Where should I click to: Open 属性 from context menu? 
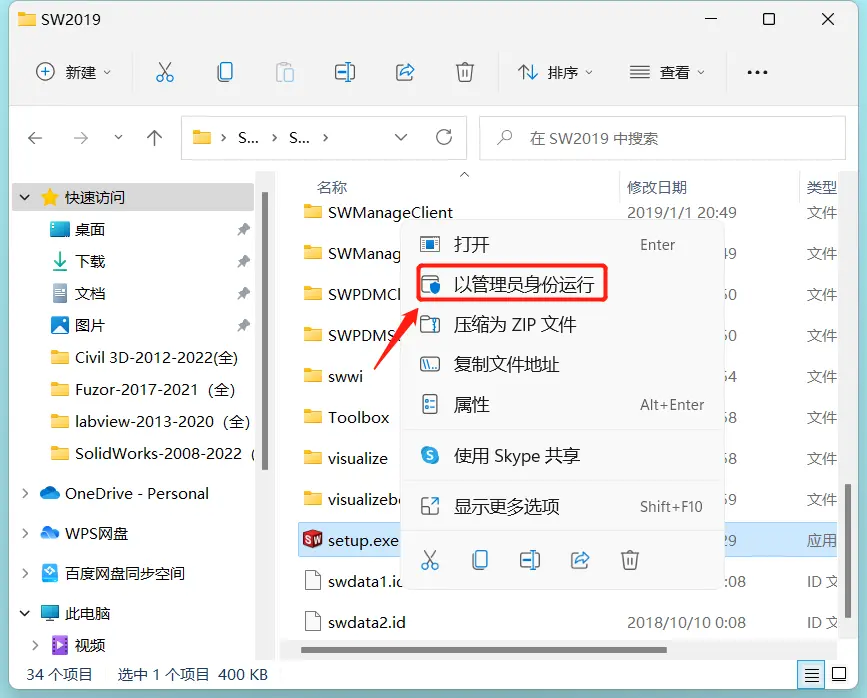(563, 404)
